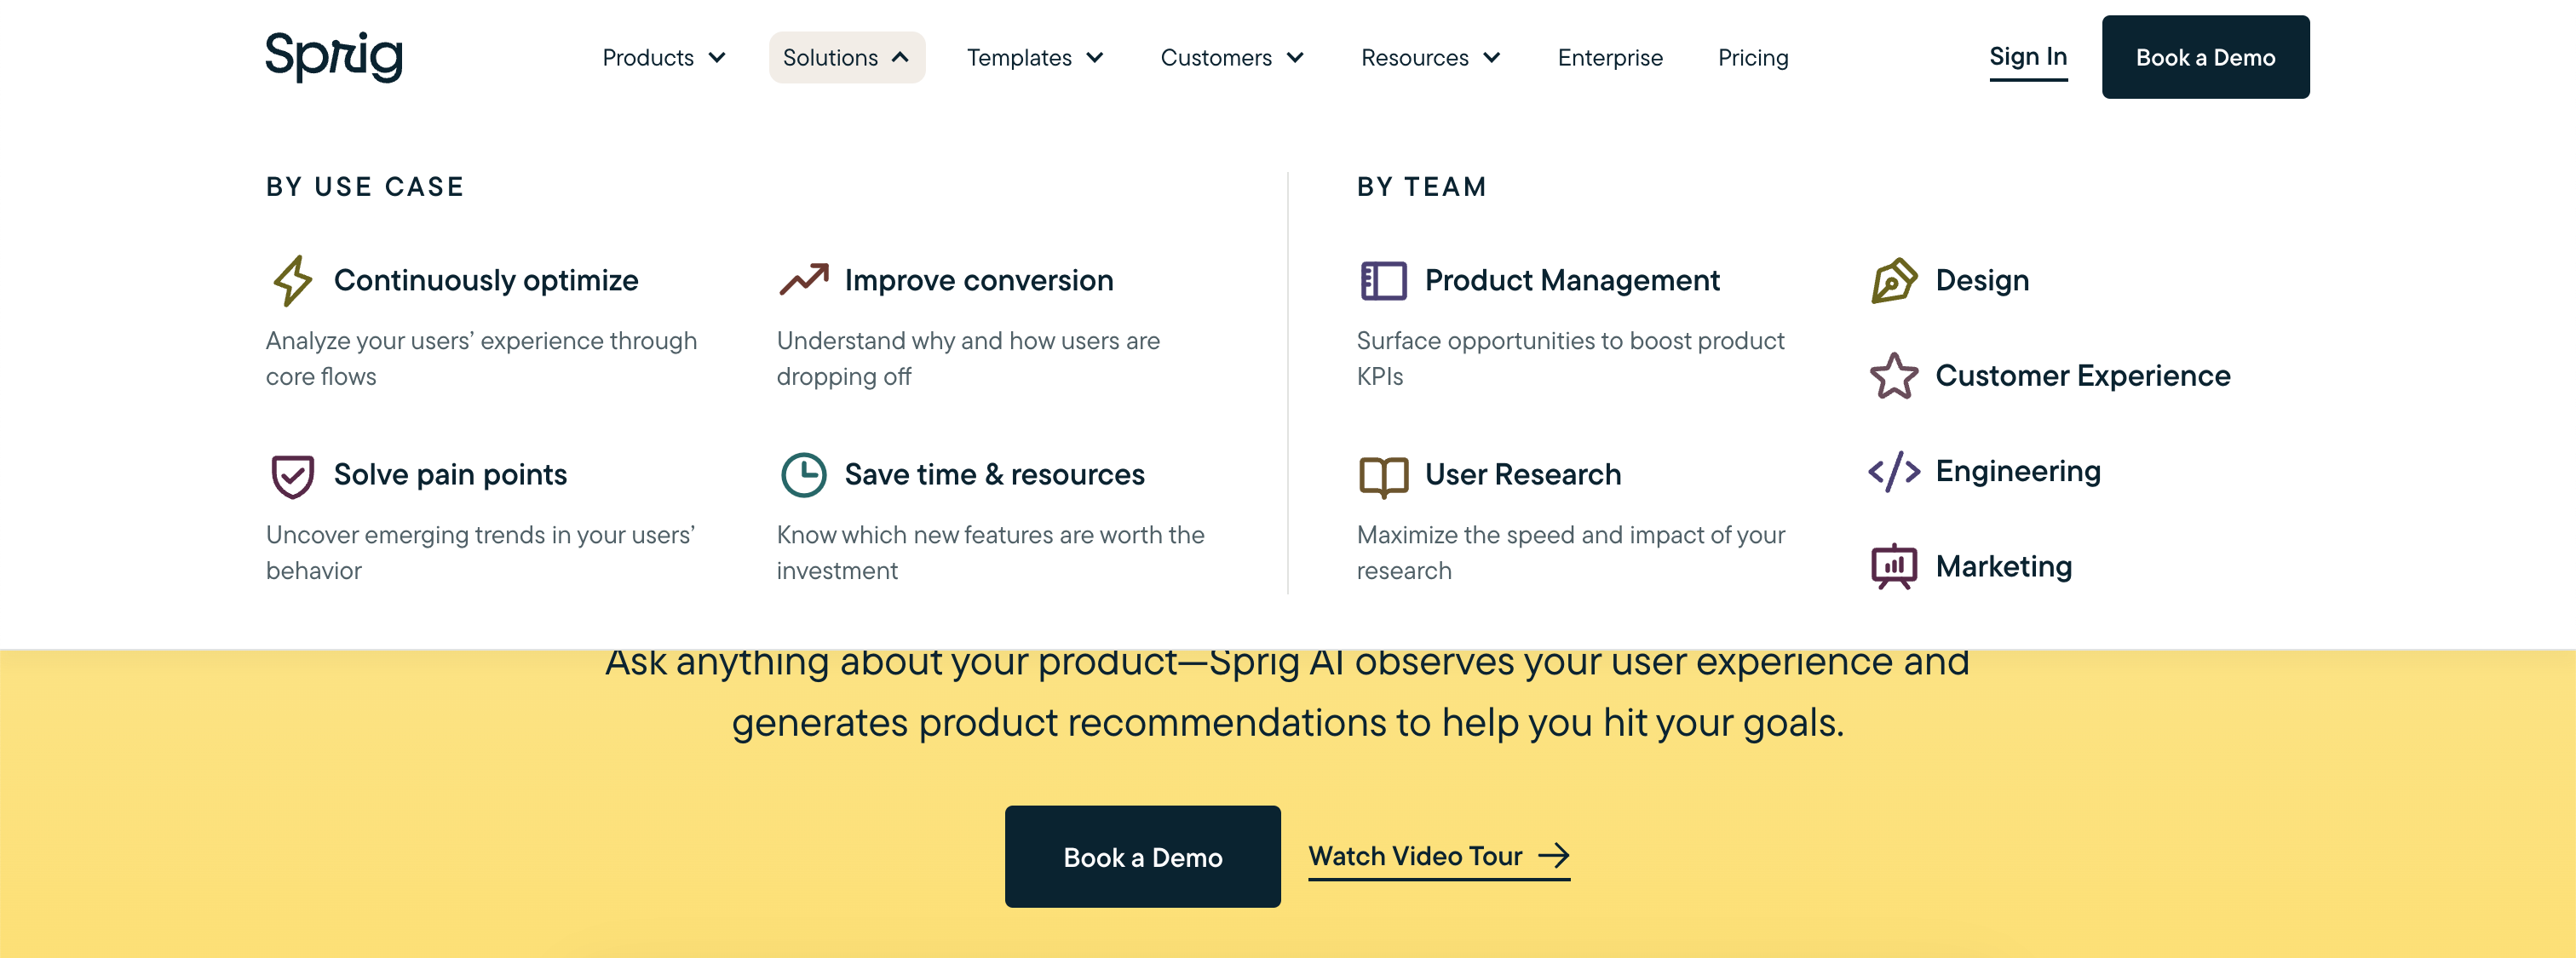Viewport: 2576px width, 958px height.
Task: Click the lightning bolt Continuously optimize icon
Action: point(292,280)
